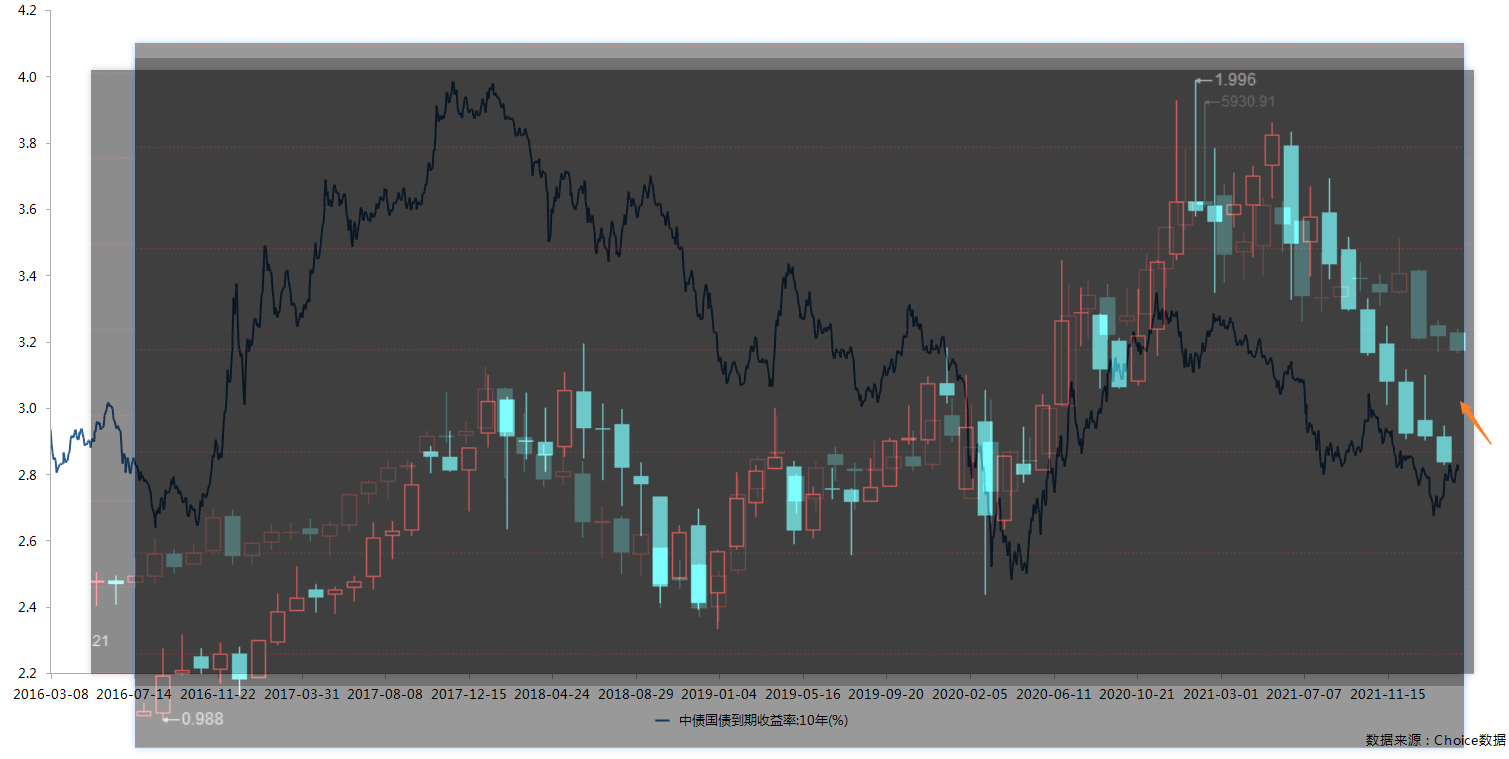1509x759 pixels.
Task: Click the 2.2 y-axis label
Action: pos(27,673)
